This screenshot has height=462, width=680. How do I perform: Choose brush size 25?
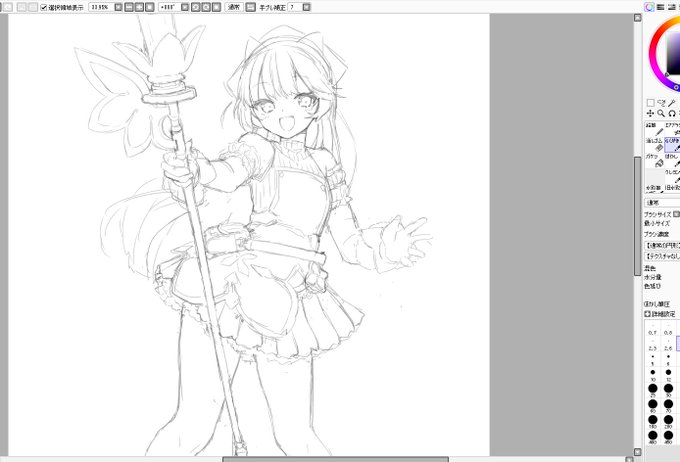[653, 390]
